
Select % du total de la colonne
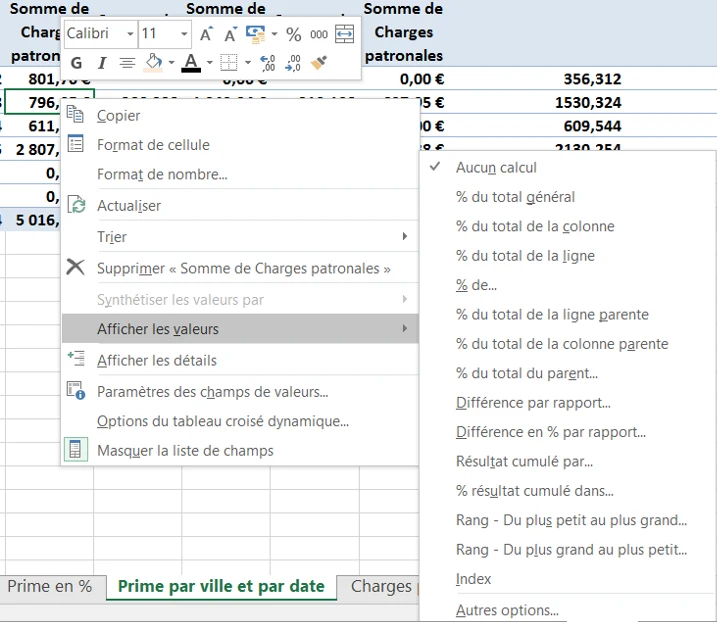[568, 226]
